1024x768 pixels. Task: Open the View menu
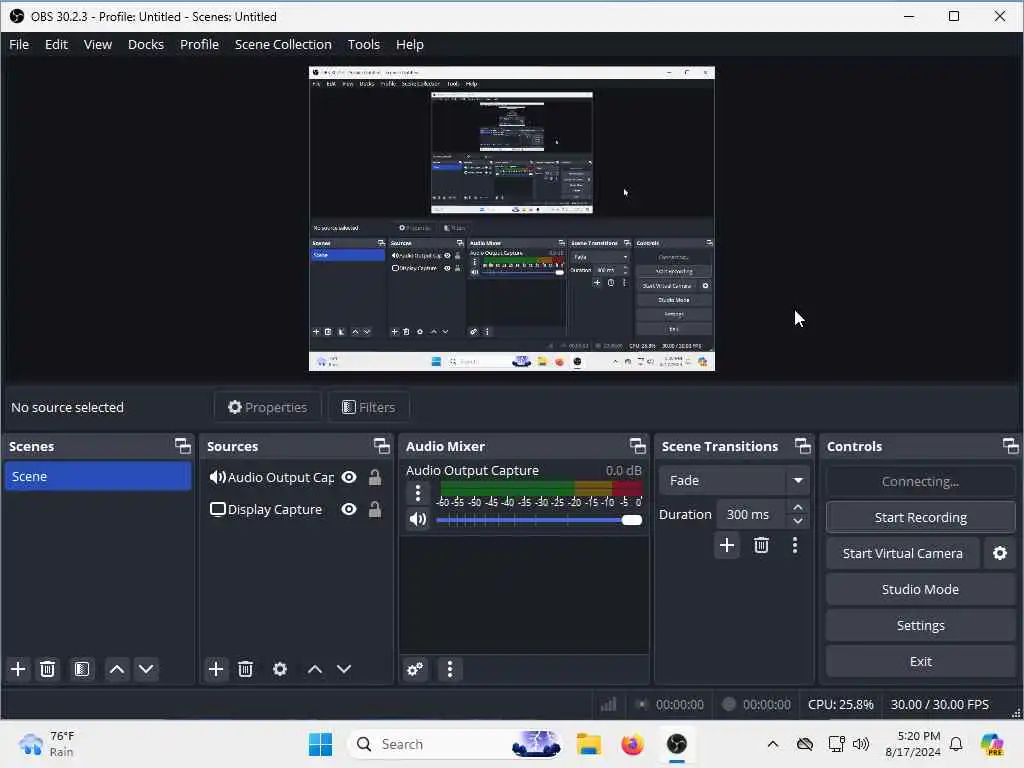point(98,44)
